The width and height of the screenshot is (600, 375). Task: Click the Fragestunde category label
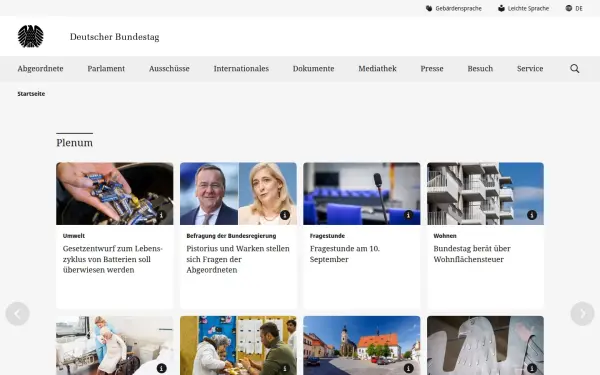point(327,236)
